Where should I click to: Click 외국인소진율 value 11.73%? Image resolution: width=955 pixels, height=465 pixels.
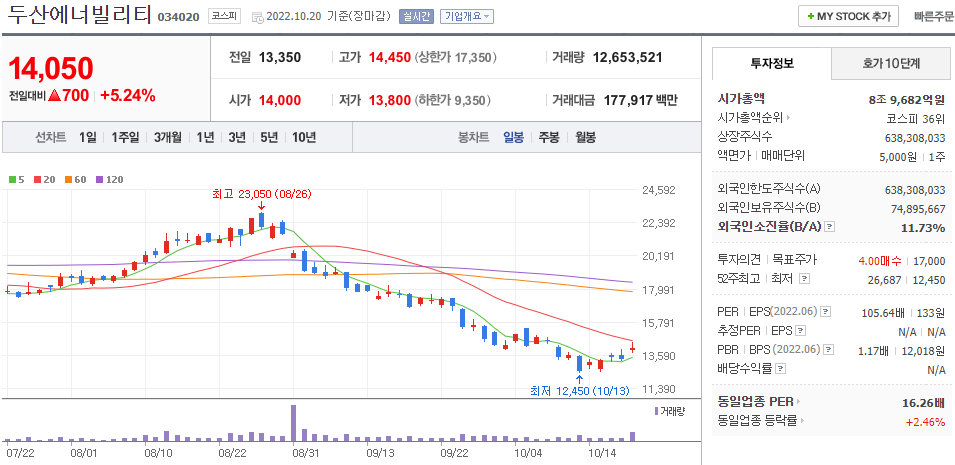tap(923, 228)
